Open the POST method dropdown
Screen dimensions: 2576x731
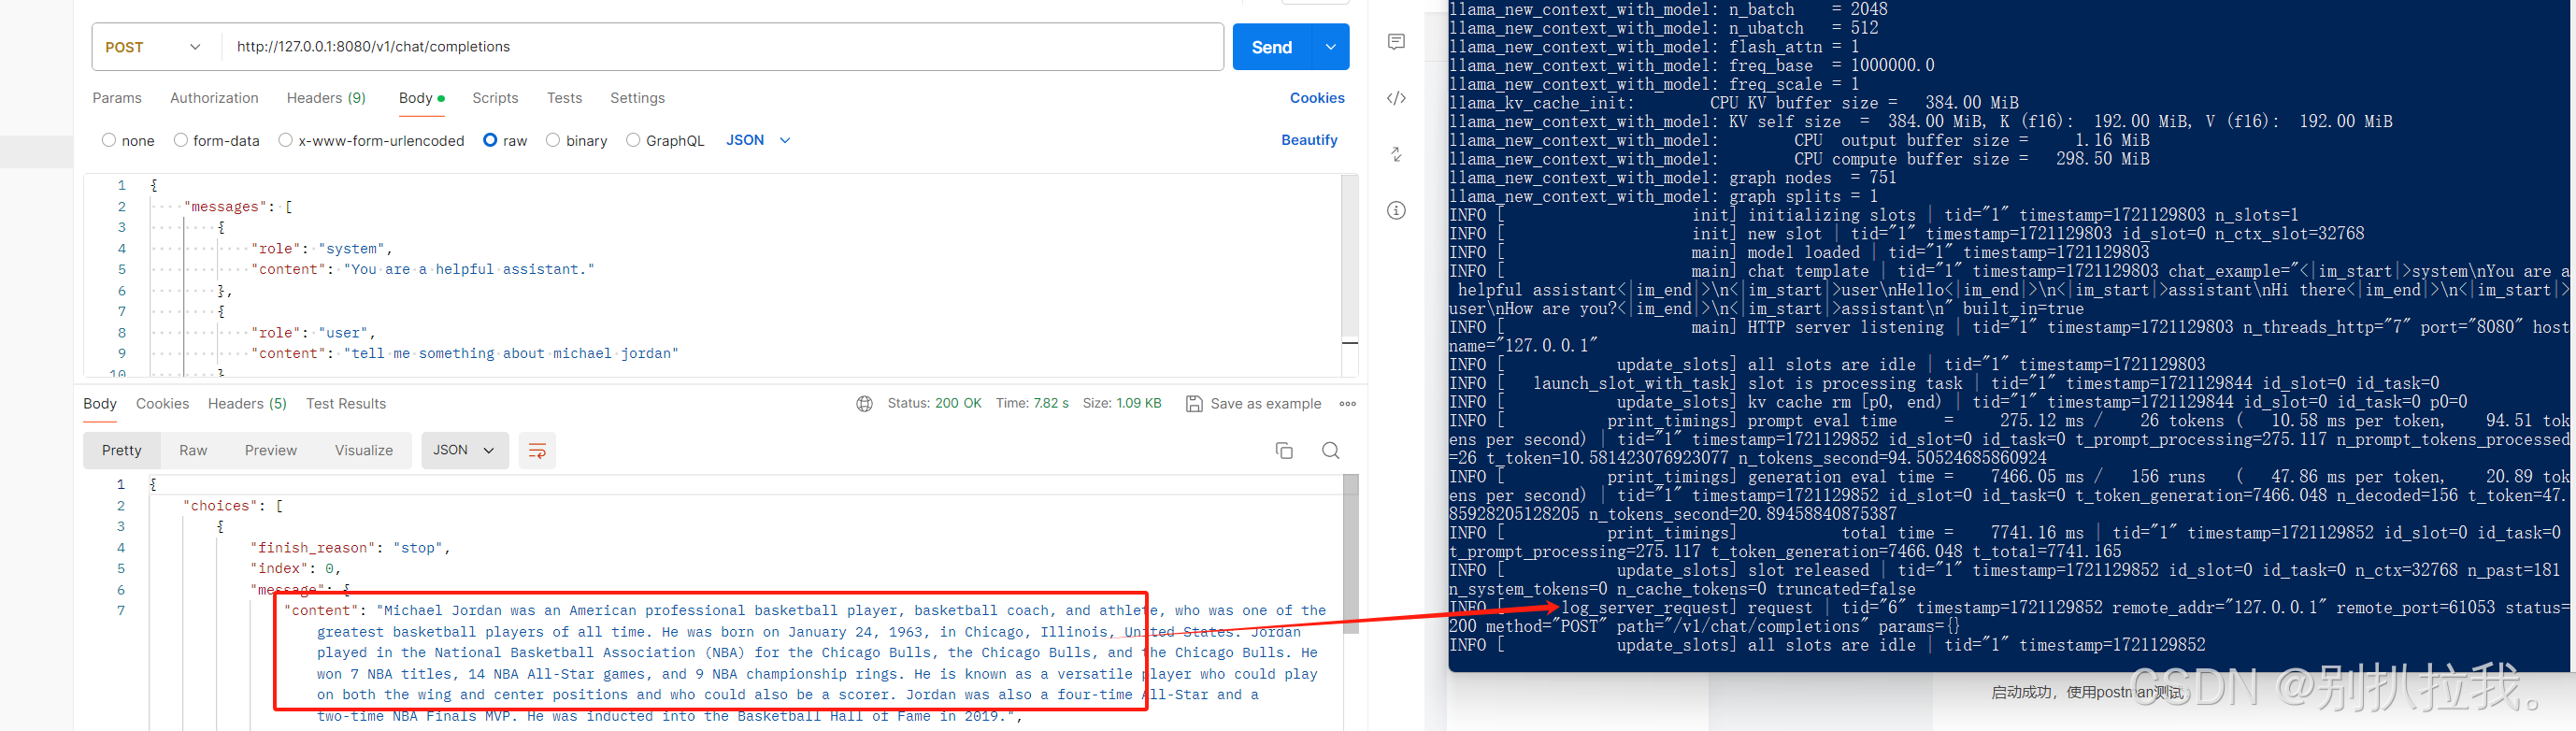click(153, 47)
